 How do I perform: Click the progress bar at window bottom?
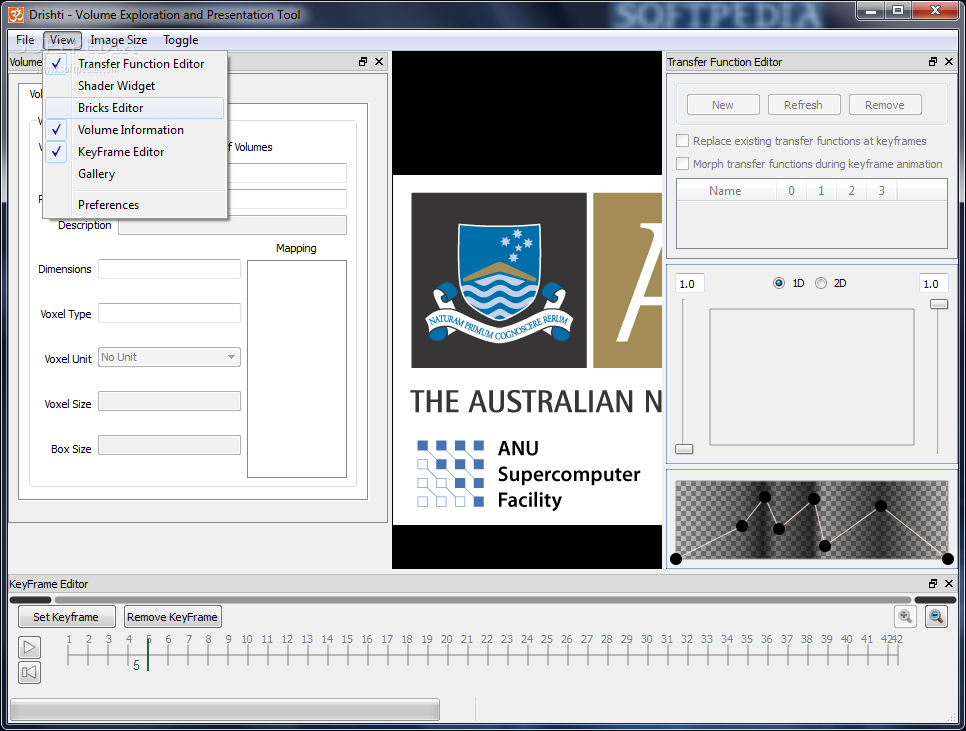click(x=225, y=709)
